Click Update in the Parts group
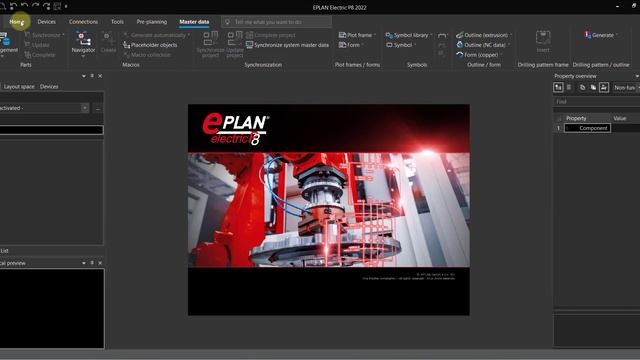Viewport: 640px width, 360px height. [37, 45]
